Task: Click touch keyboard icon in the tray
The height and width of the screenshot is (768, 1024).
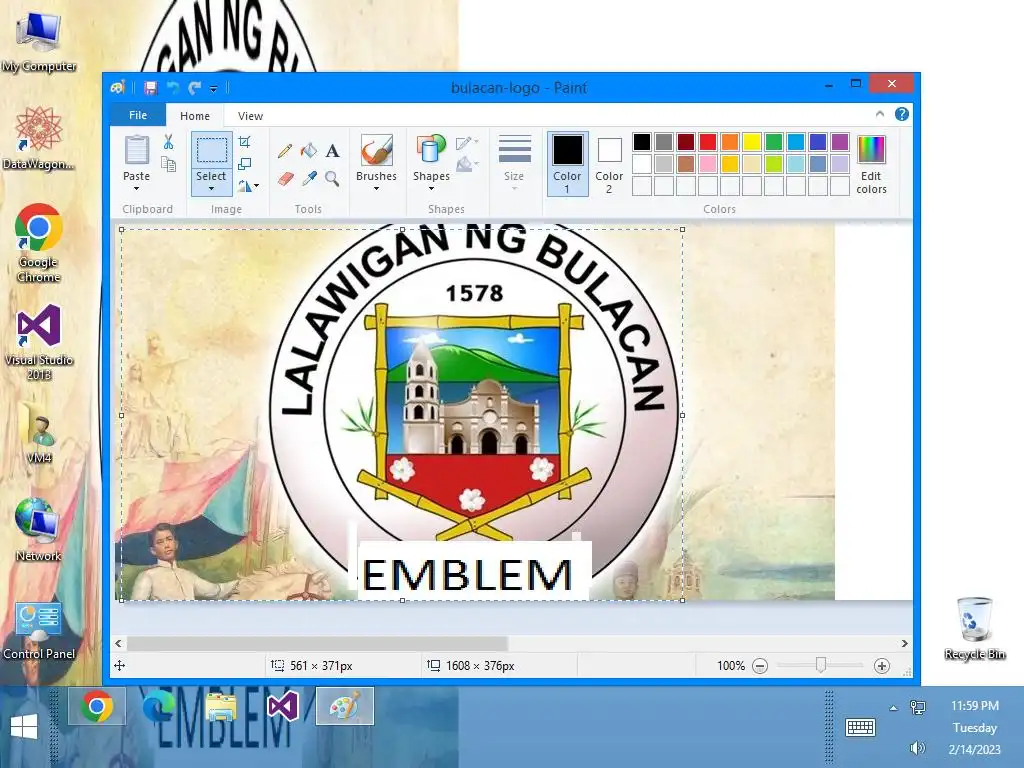Action: (860, 727)
